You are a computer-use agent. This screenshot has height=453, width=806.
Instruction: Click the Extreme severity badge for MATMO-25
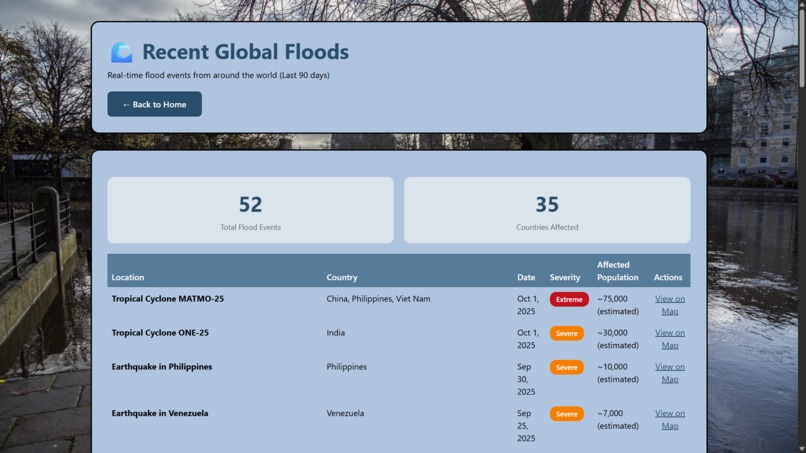[569, 299]
